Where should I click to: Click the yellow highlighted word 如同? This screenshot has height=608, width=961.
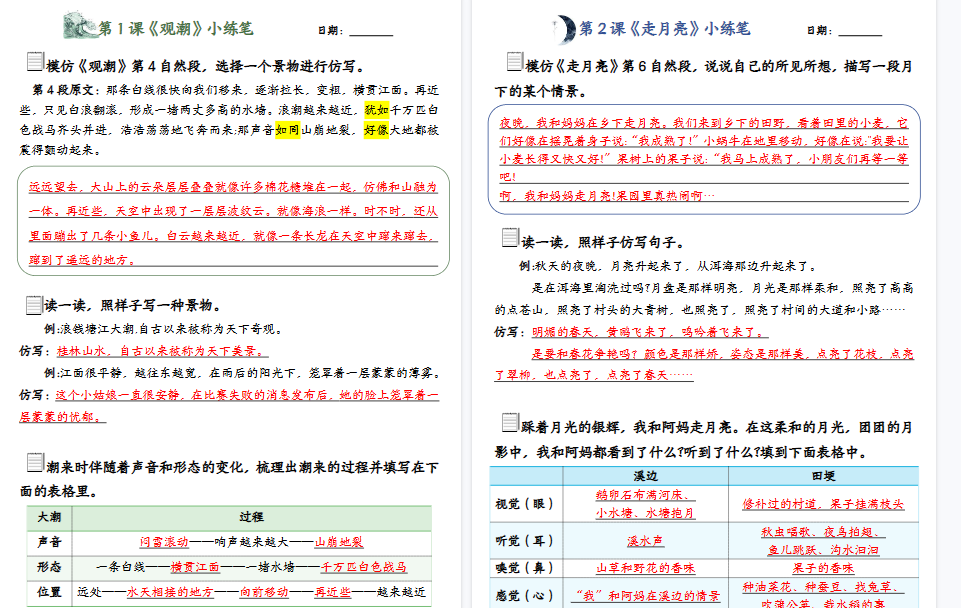[x=287, y=130]
